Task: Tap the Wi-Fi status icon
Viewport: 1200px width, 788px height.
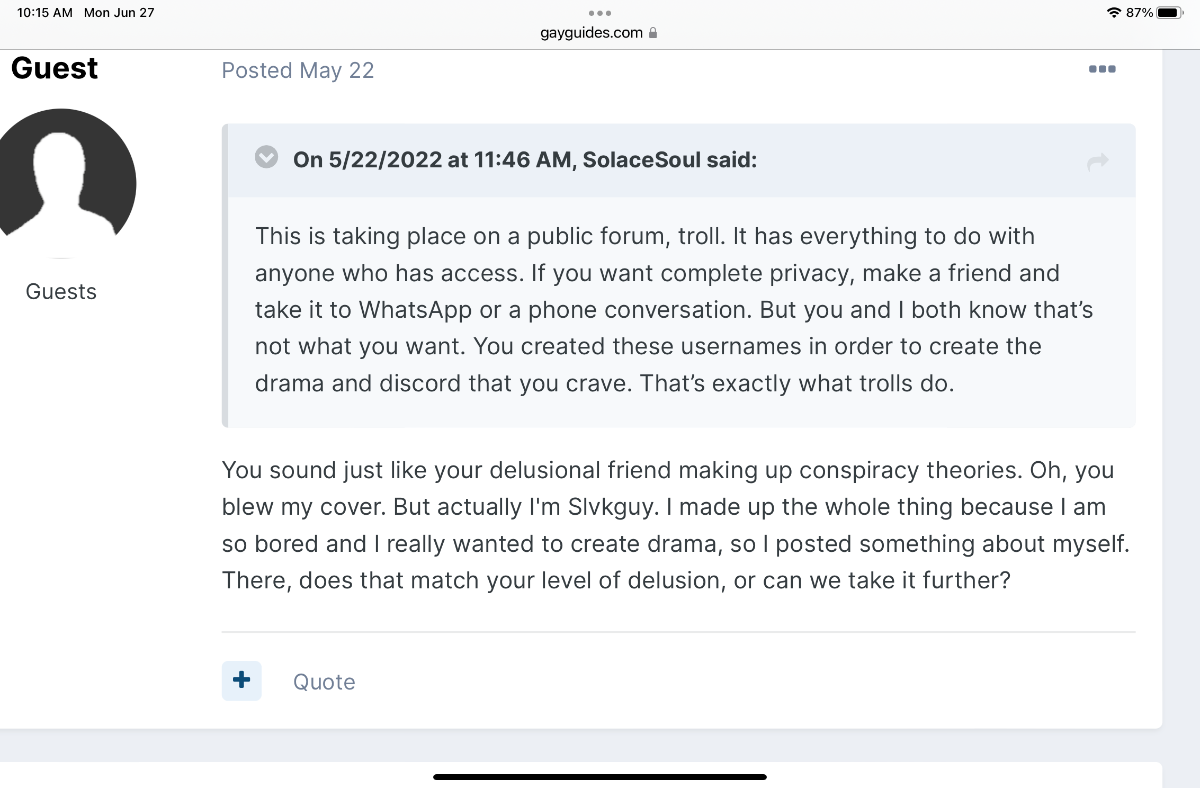Action: click(1114, 13)
